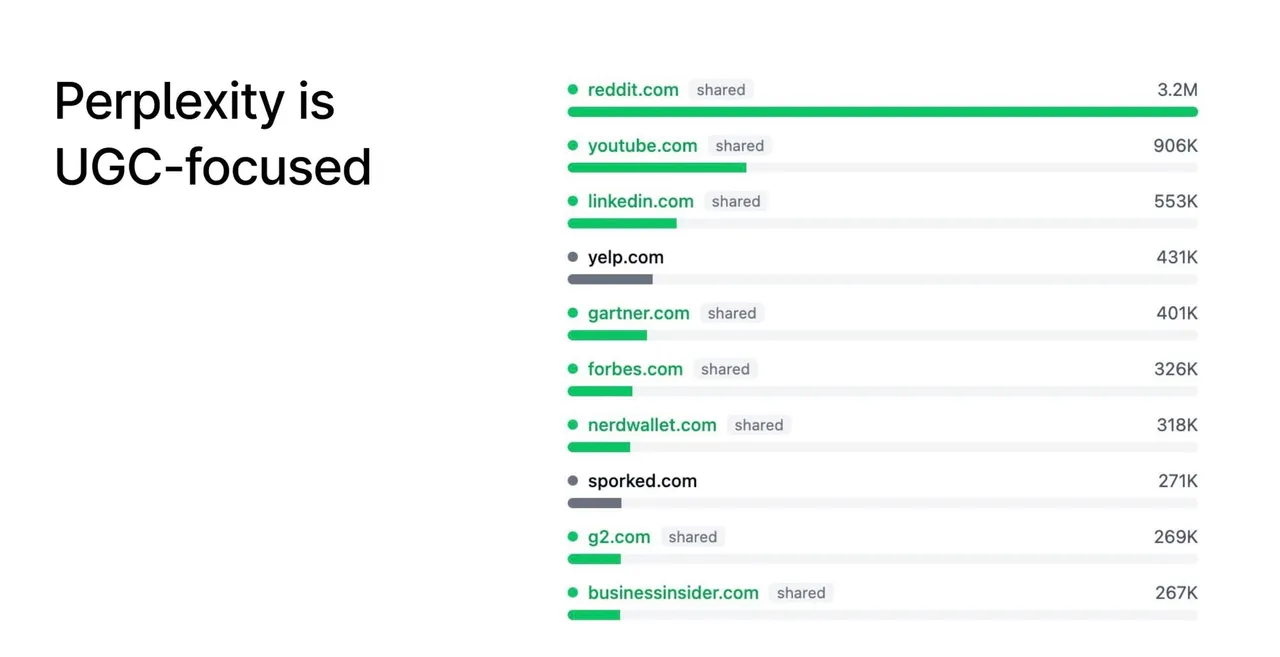1280x657 pixels.
Task: Click the 3.2M count for reddit.com
Action: pyautogui.click(x=1177, y=90)
